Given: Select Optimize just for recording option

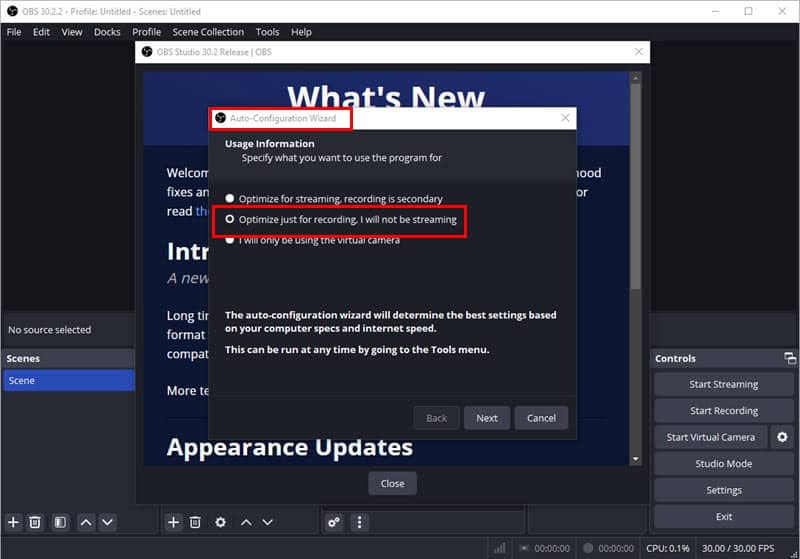Looking at the screenshot, I should click(x=231, y=220).
